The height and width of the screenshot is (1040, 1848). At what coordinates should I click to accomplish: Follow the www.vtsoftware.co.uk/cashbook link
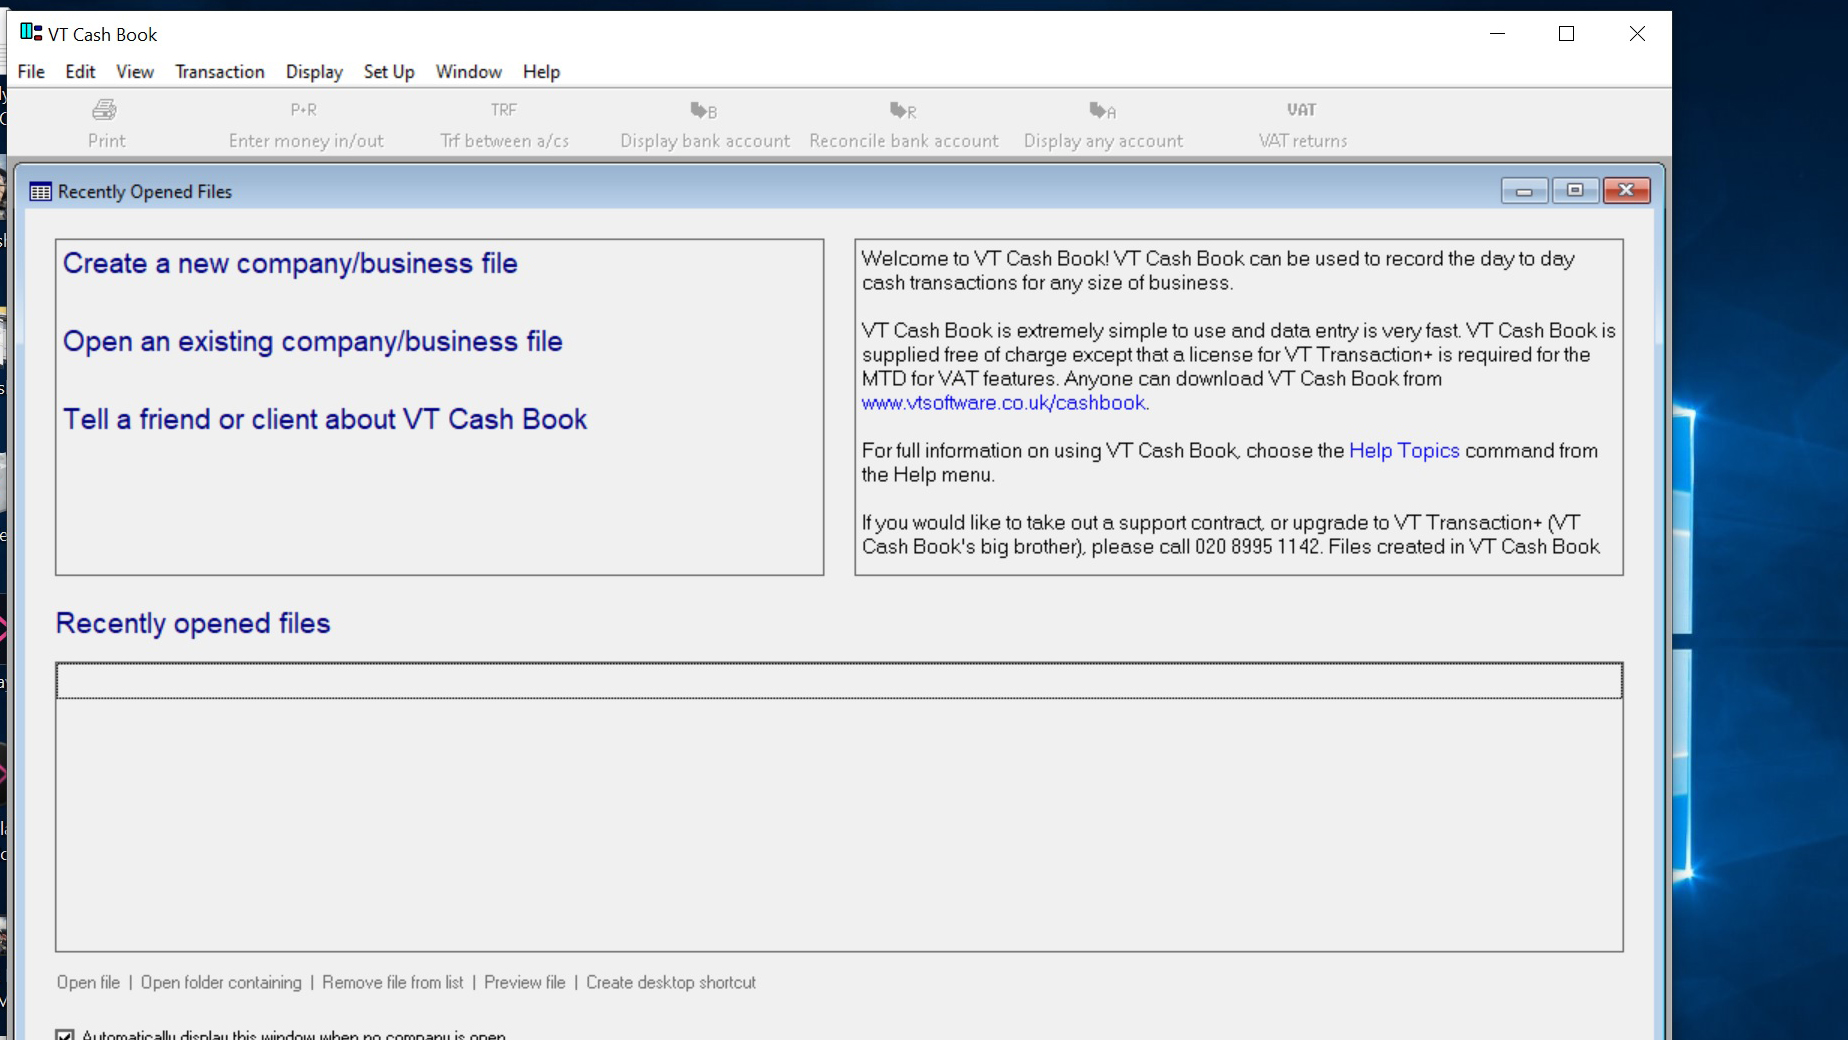click(x=1003, y=403)
